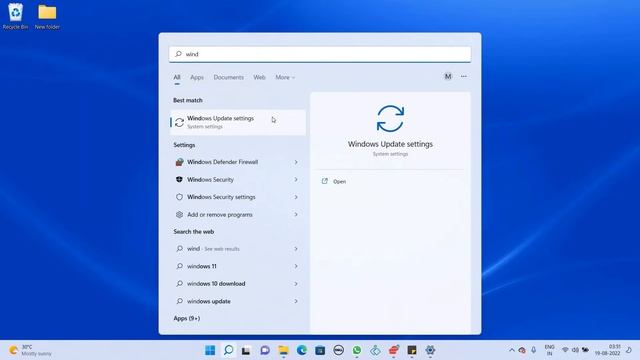
Task: Click the Open external link icon in preview pane
Action: [x=324, y=181]
